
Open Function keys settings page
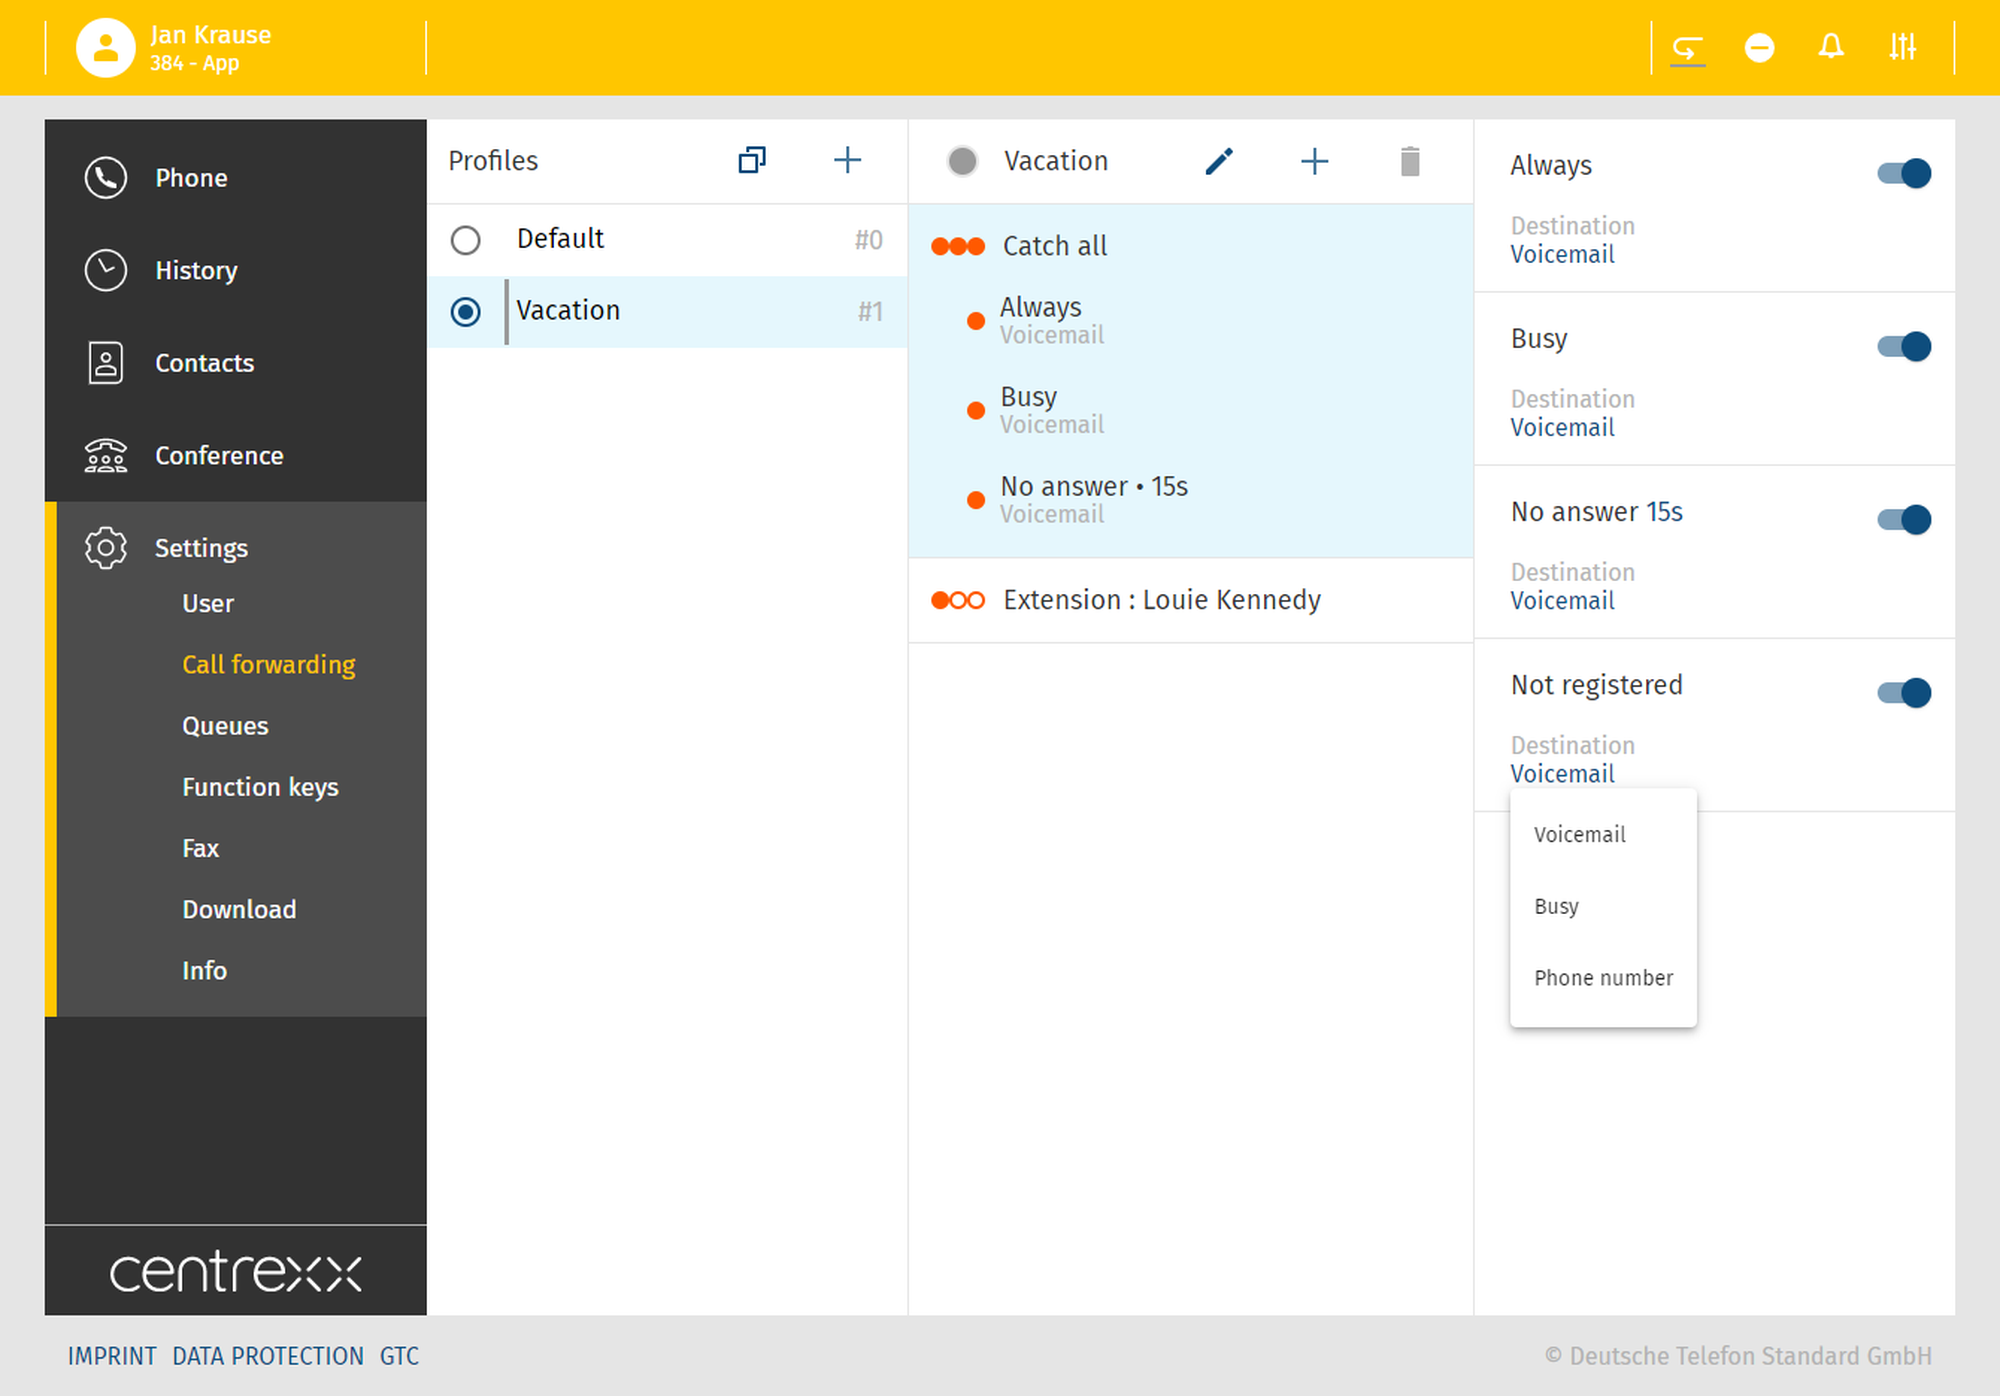click(260, 787)
